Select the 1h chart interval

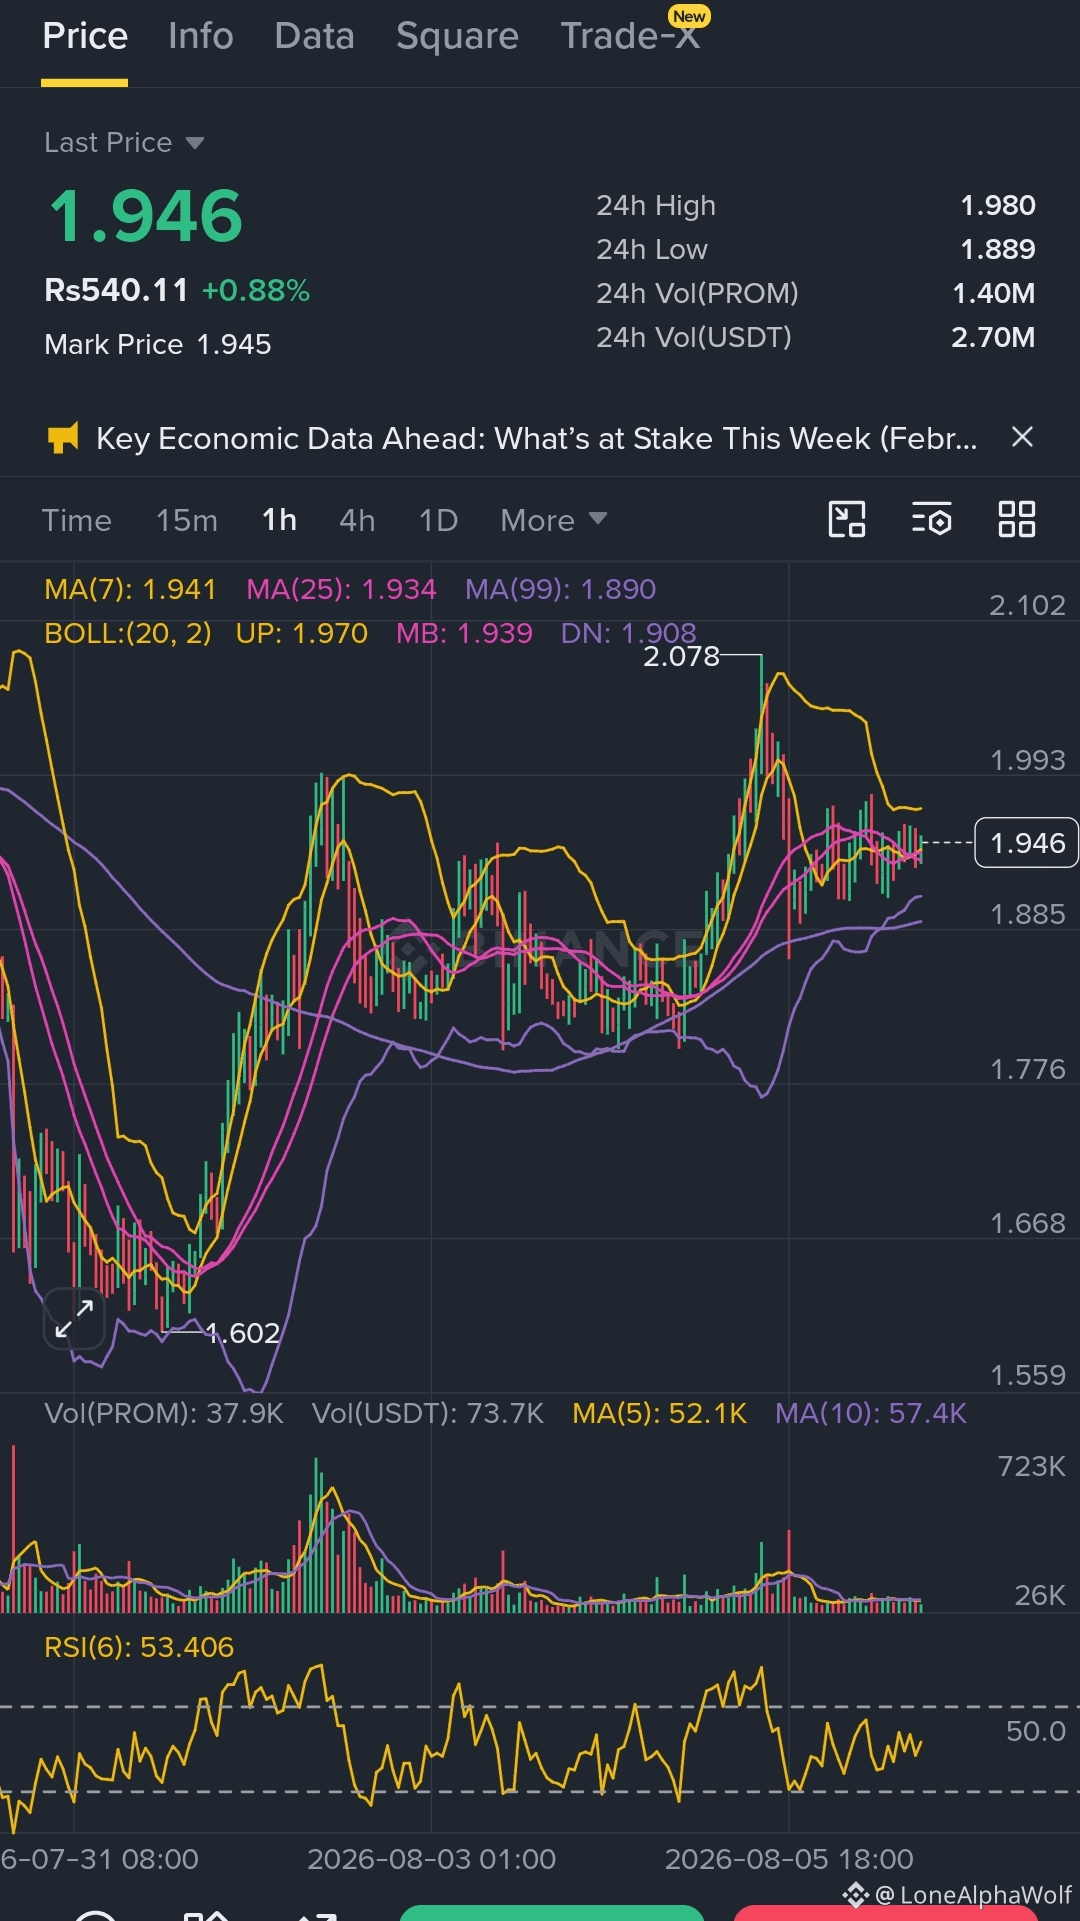279,520
